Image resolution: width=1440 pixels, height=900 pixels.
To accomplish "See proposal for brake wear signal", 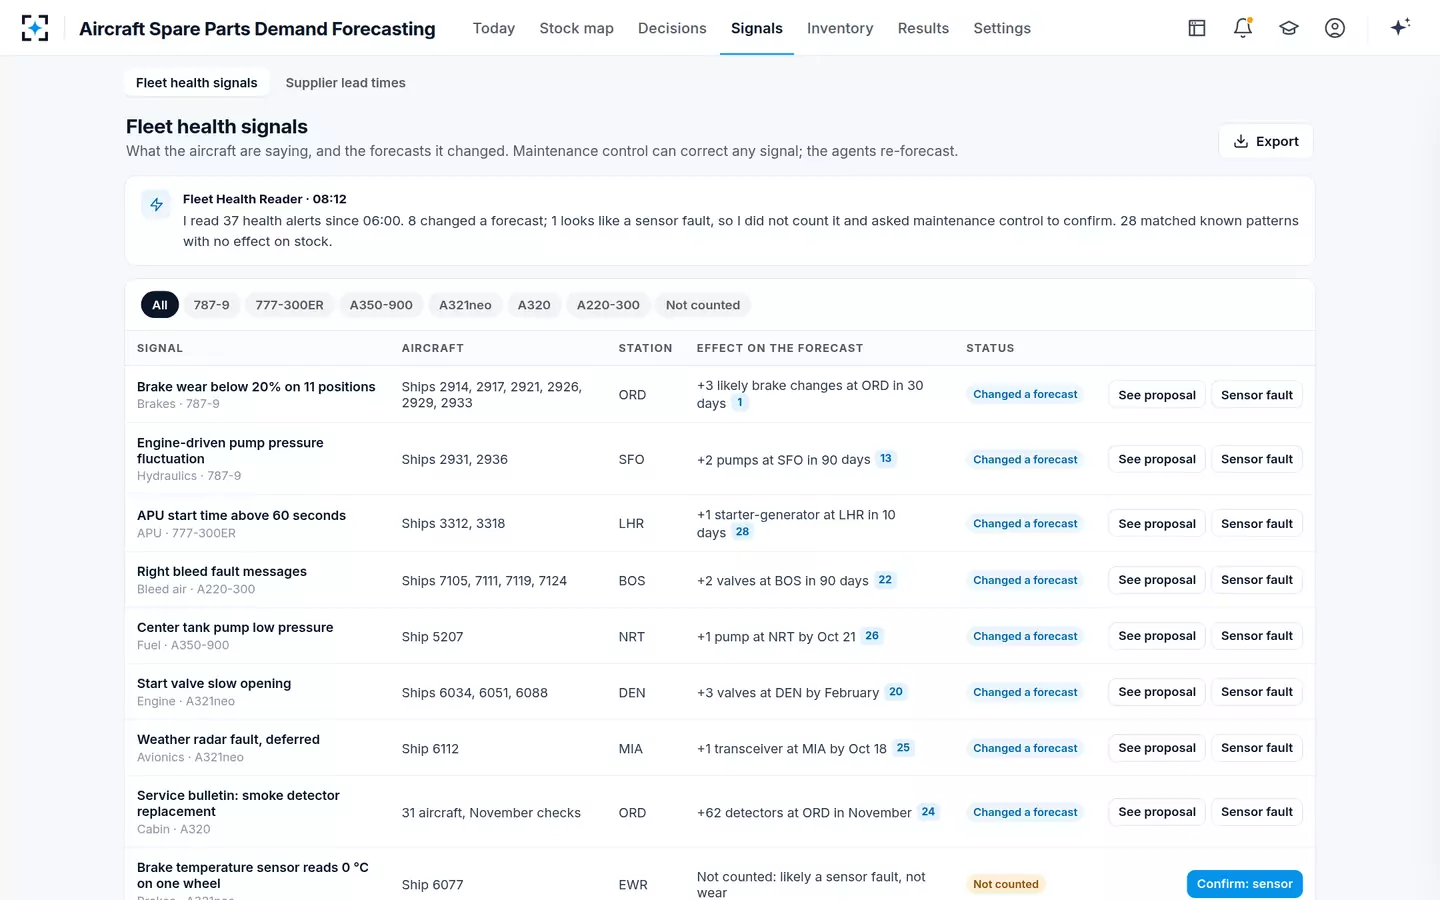I will (x=1157, y=395).
